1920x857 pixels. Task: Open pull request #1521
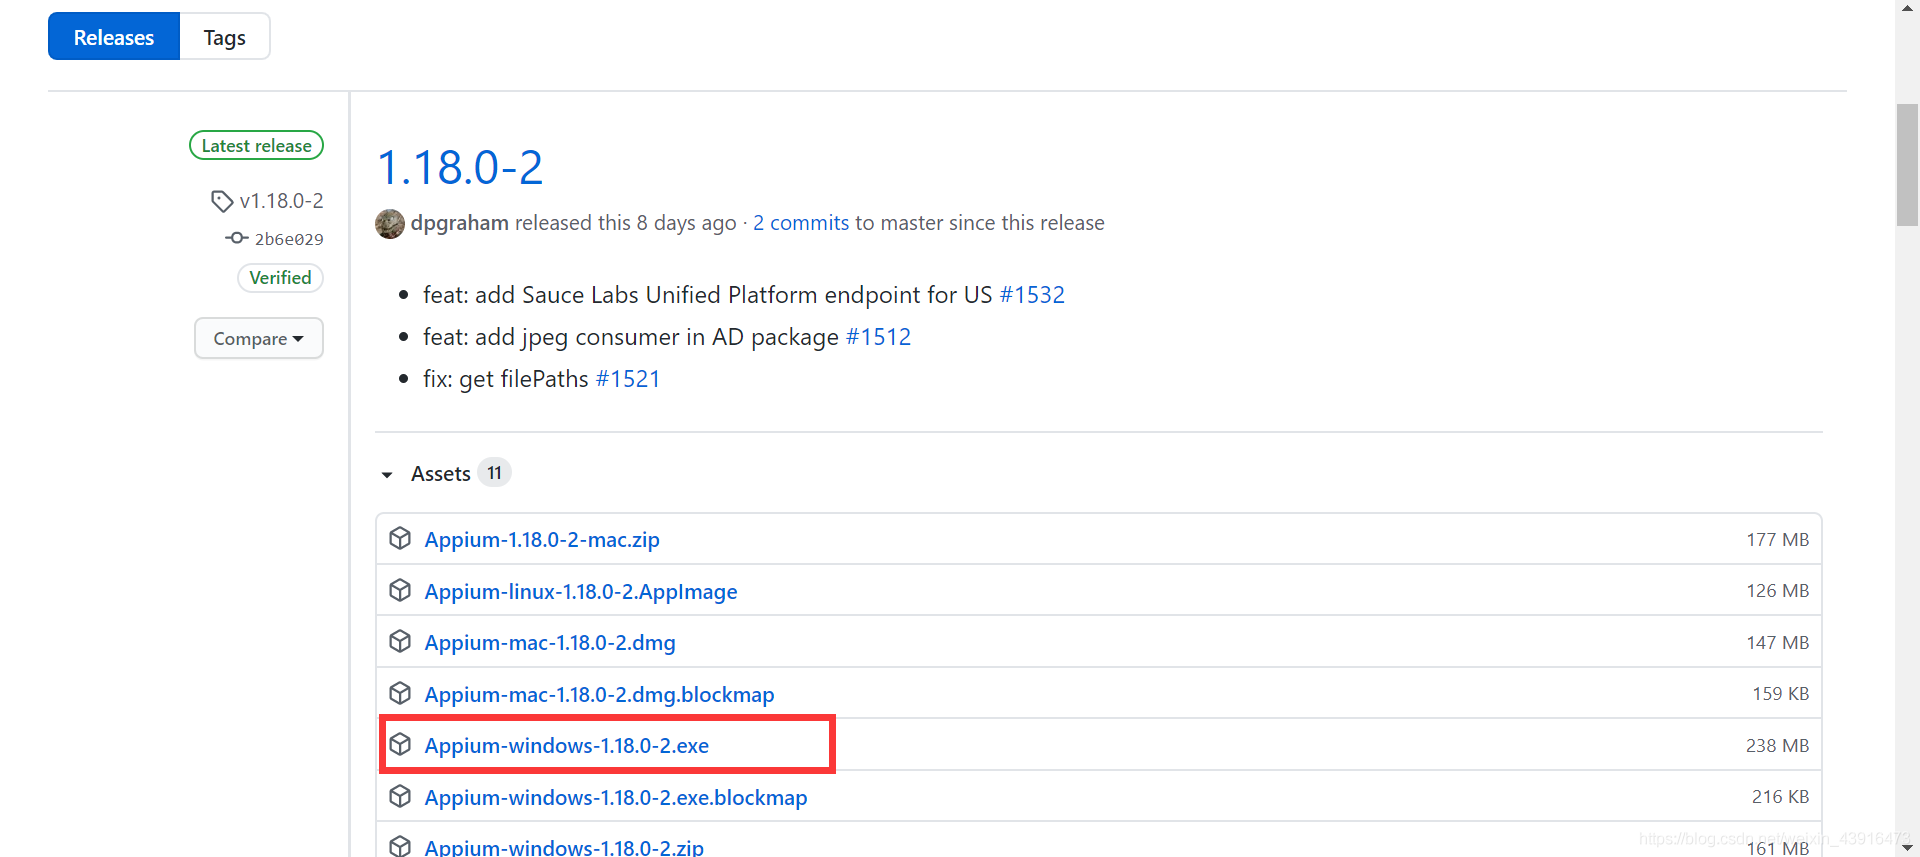pyautogui.click(x=628, y=379)
